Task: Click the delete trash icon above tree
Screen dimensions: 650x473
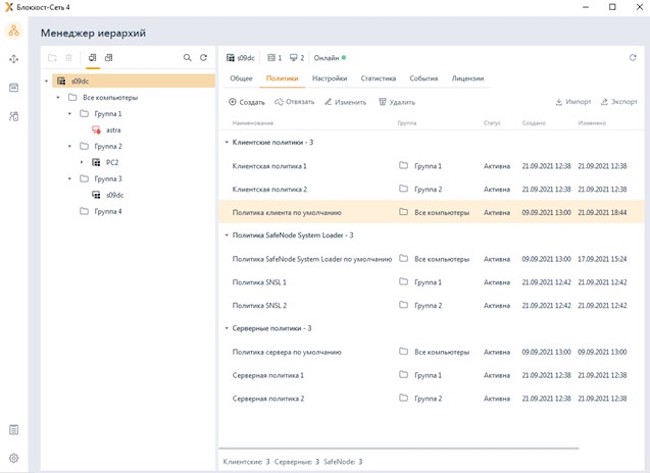Action: [68, 58]
